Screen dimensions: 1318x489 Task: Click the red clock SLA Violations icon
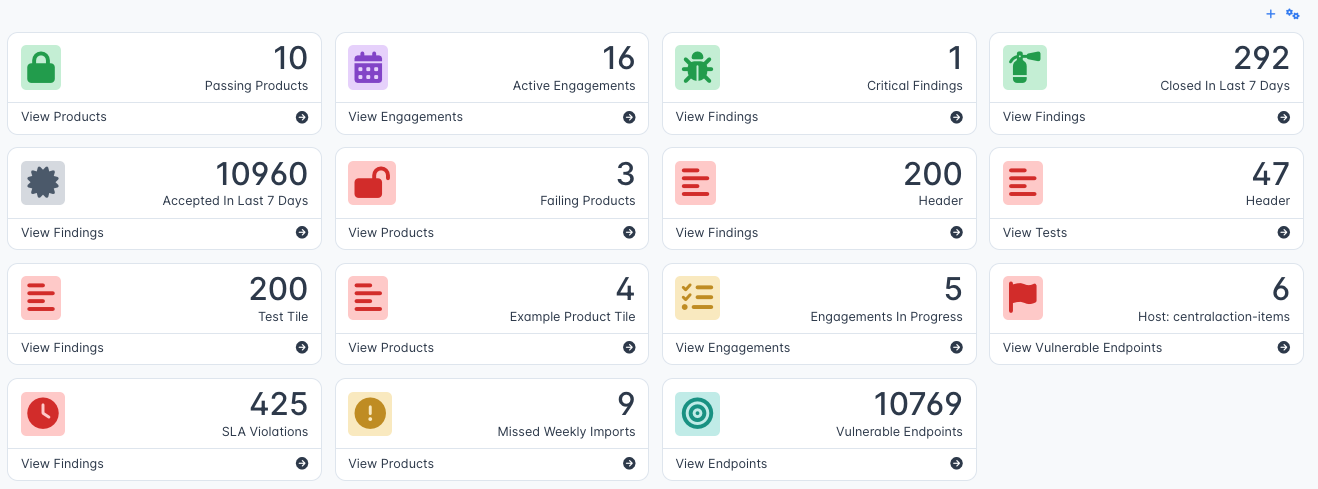41,414
